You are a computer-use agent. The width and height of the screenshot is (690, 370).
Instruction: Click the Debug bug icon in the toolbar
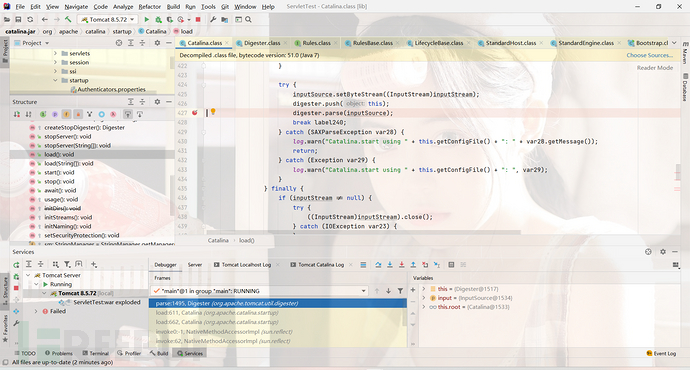158,19
